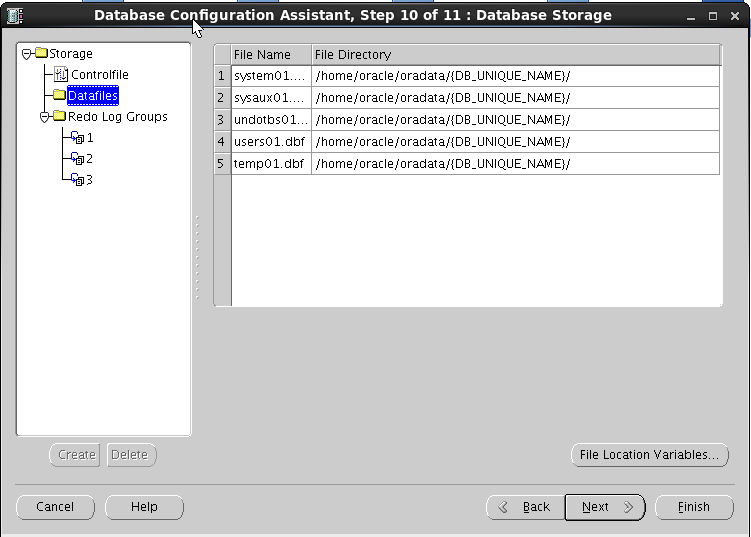
Task: Select row header number 3
Action: coord(222,120)
